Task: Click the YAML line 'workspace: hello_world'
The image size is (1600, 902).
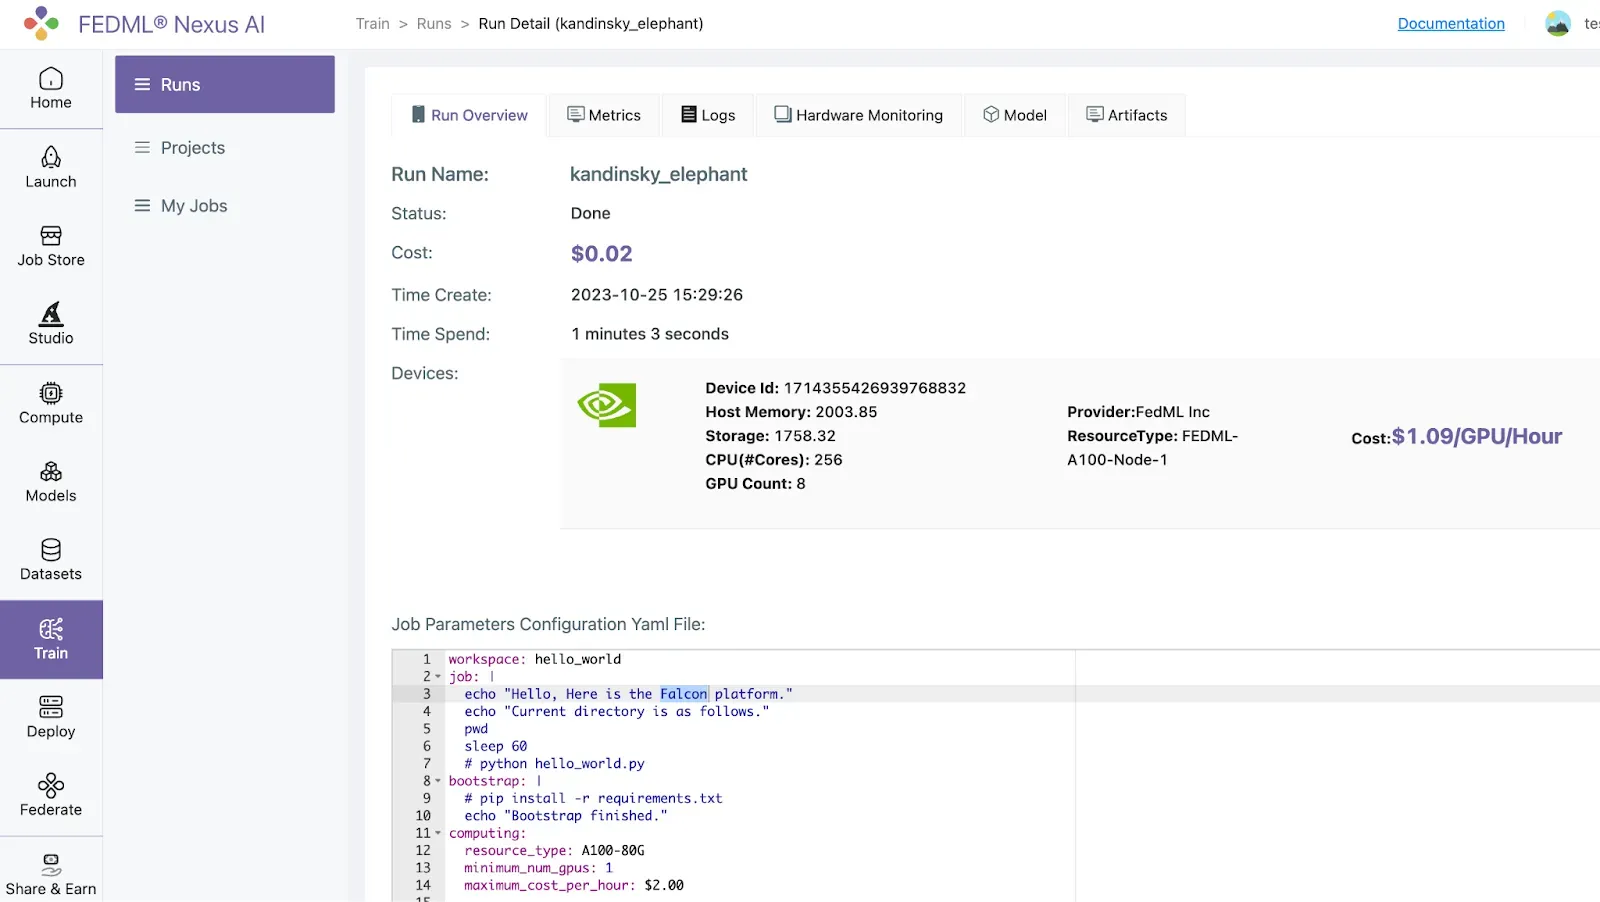Action: tap(535, 660)
